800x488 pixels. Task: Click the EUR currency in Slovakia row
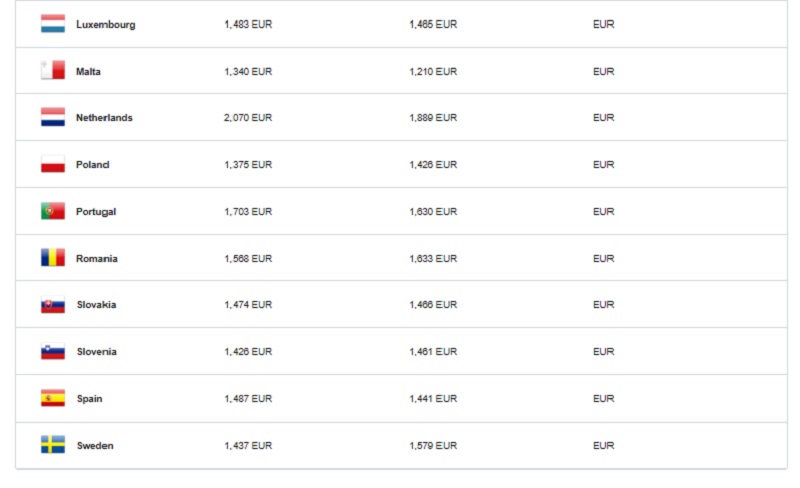[603, 305]
